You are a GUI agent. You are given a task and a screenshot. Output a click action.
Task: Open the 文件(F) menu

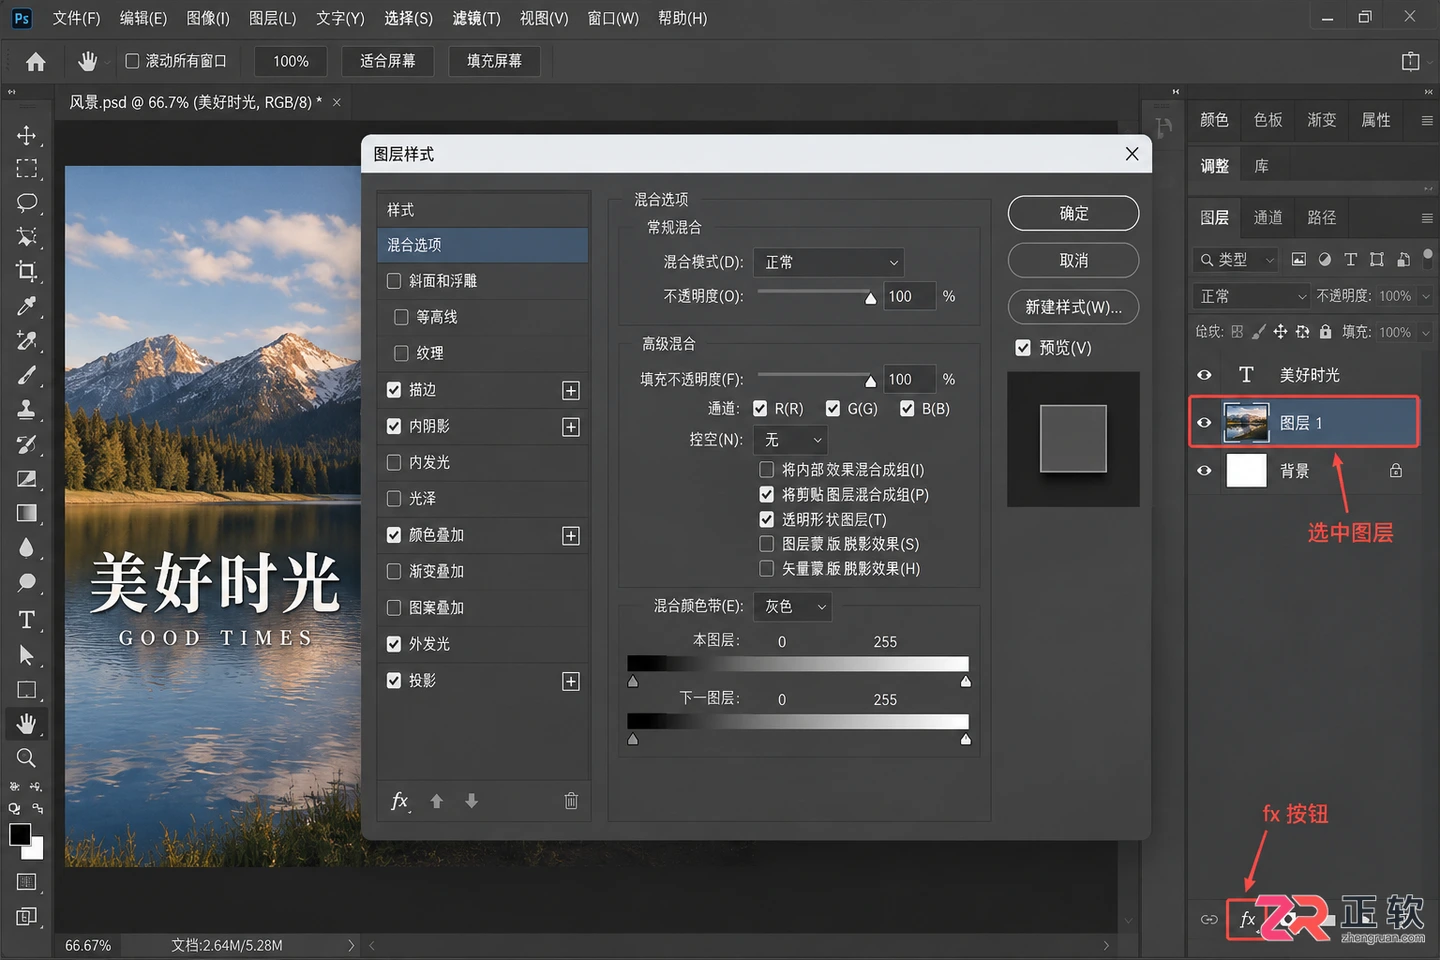click(77, 18)
